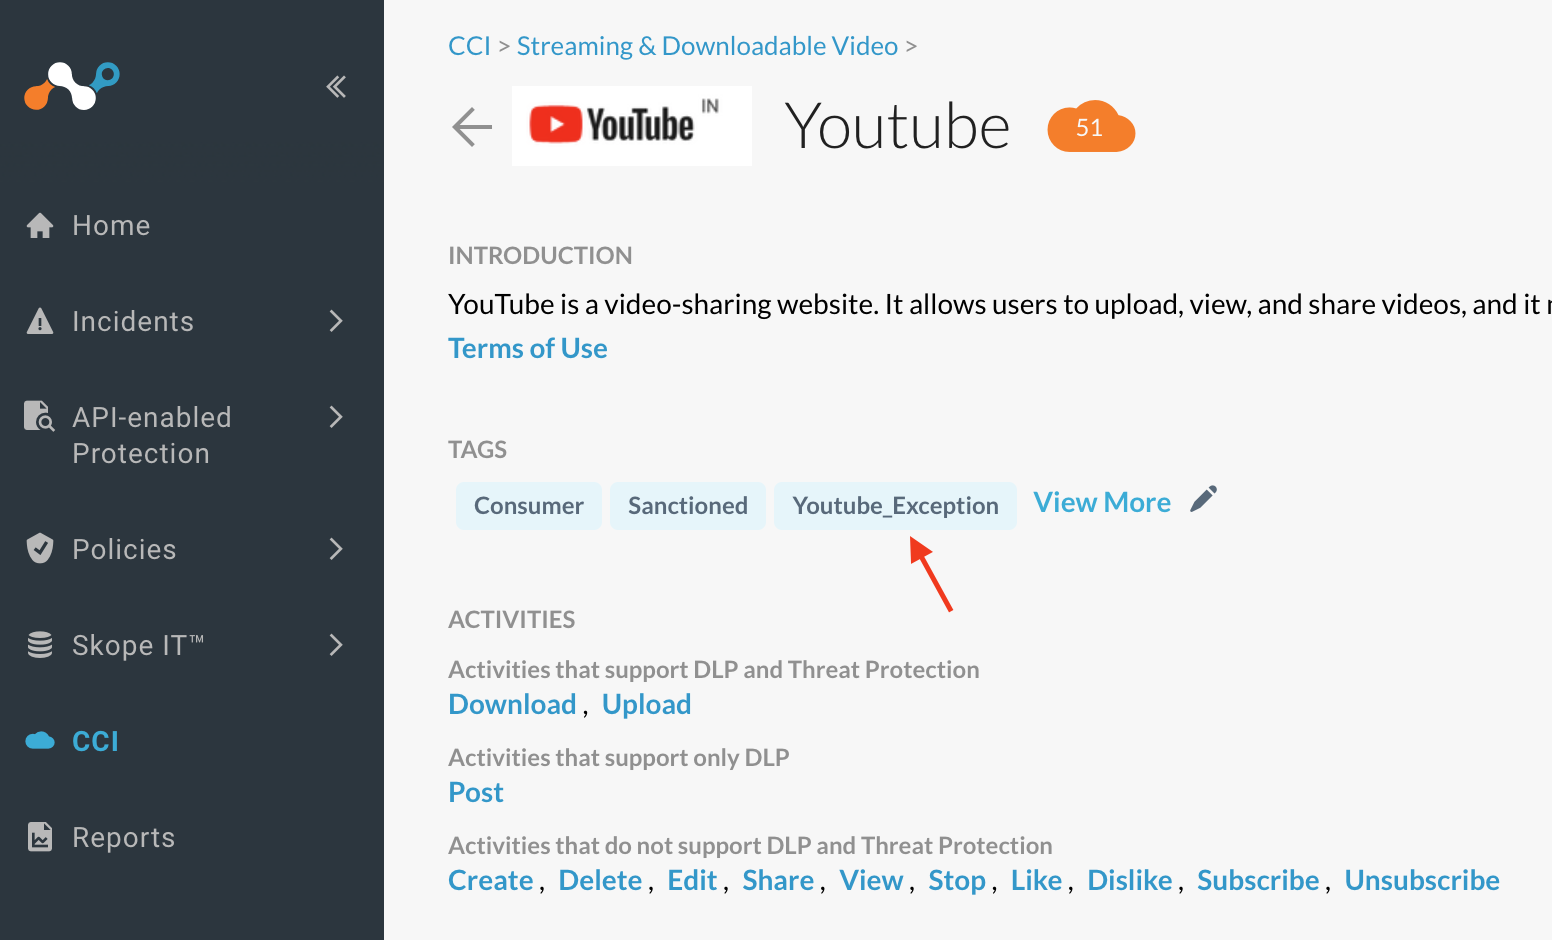The height and width of the screenshot is (940, 1552).
Task: Click the Create activity link
Action: point(491,880)
